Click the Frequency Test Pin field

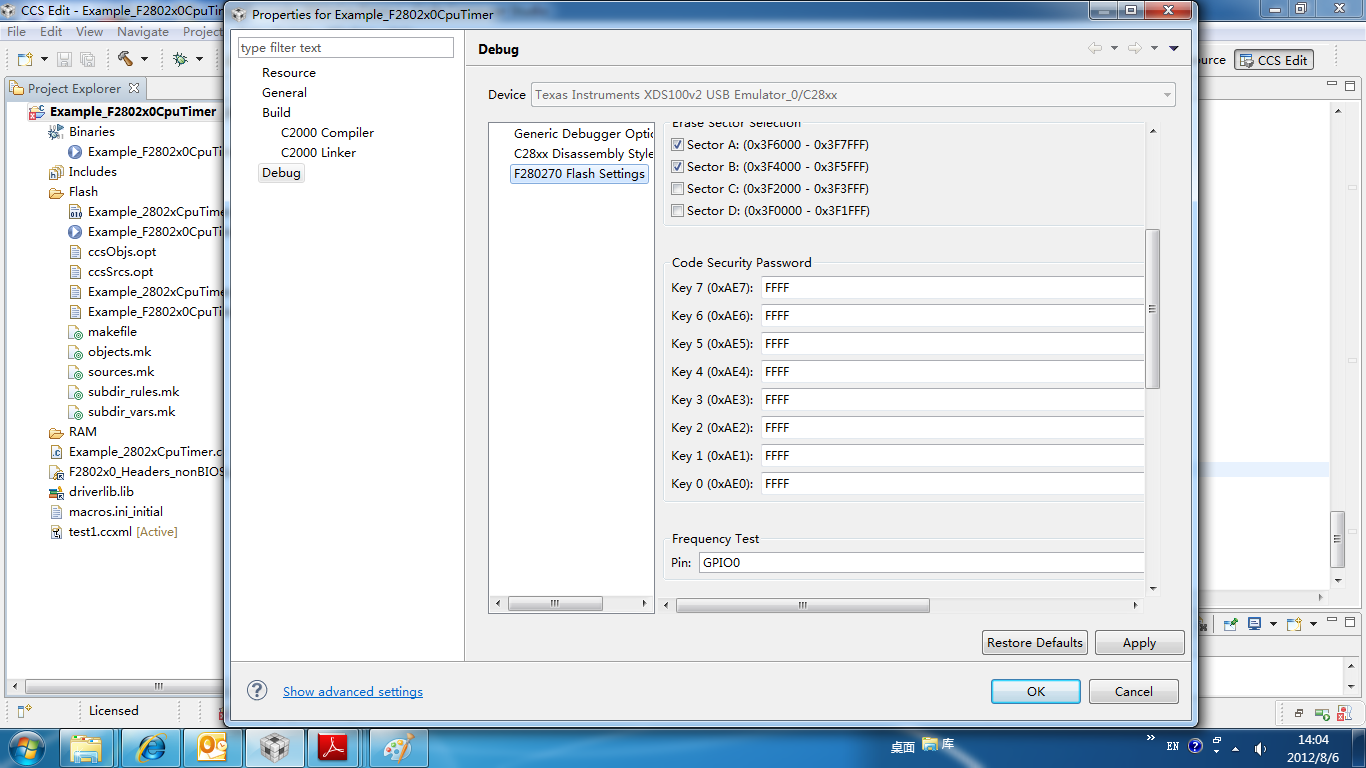[x=921, y=563]
